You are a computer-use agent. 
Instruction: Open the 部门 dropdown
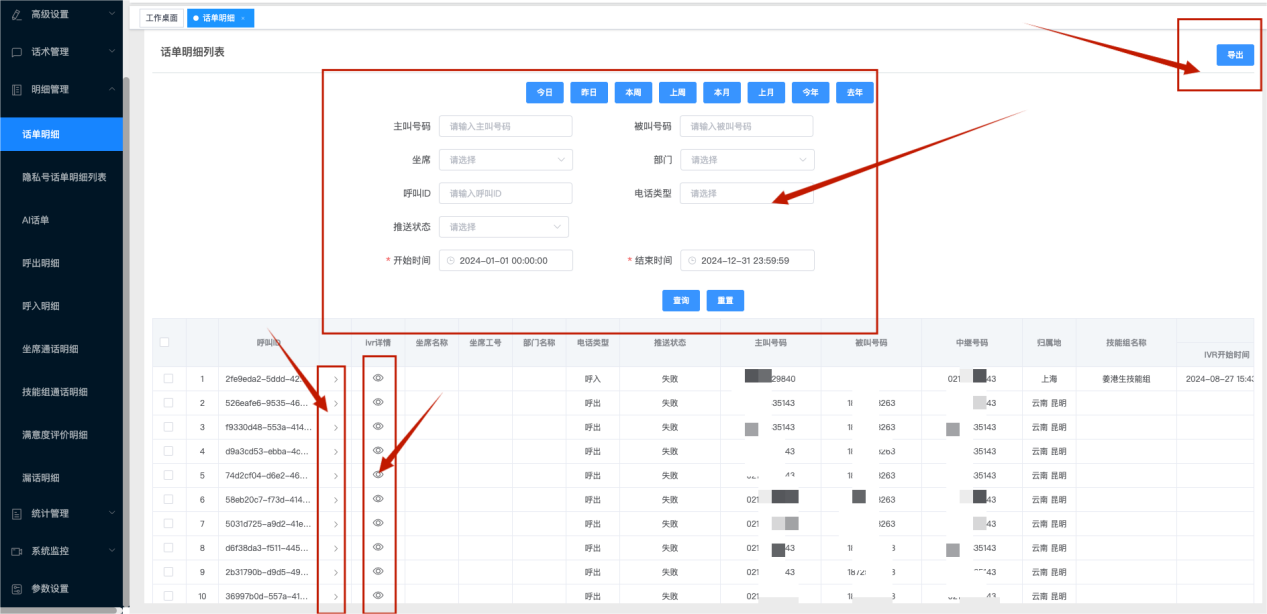(x=747, y=160)
